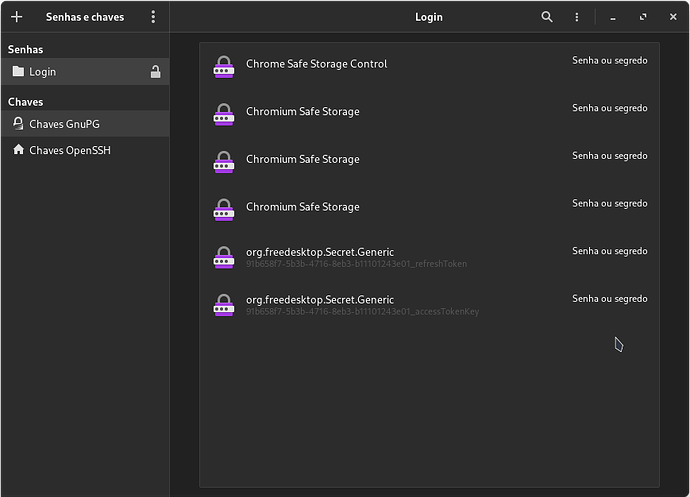This screenshot has height=497, width=690.
Task: Open Chaves OpenSSH in the sidebar
Action: coord(68,150)
